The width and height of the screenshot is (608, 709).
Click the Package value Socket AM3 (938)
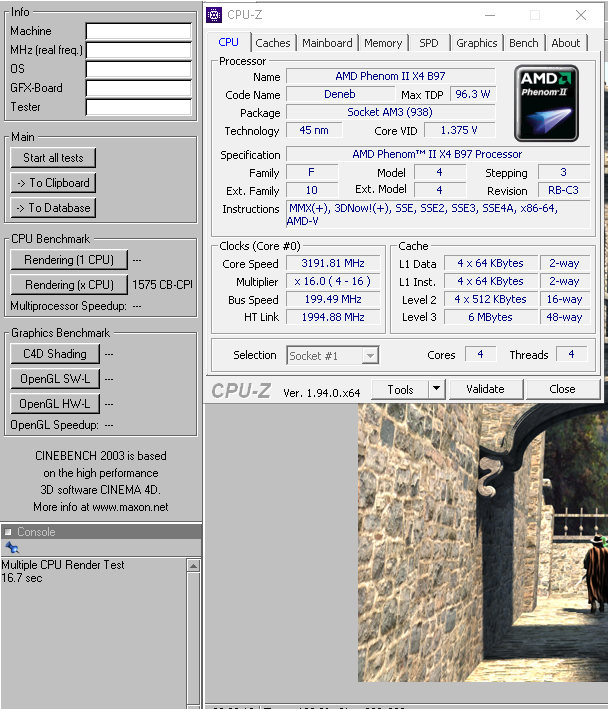(x=391, y=112)
